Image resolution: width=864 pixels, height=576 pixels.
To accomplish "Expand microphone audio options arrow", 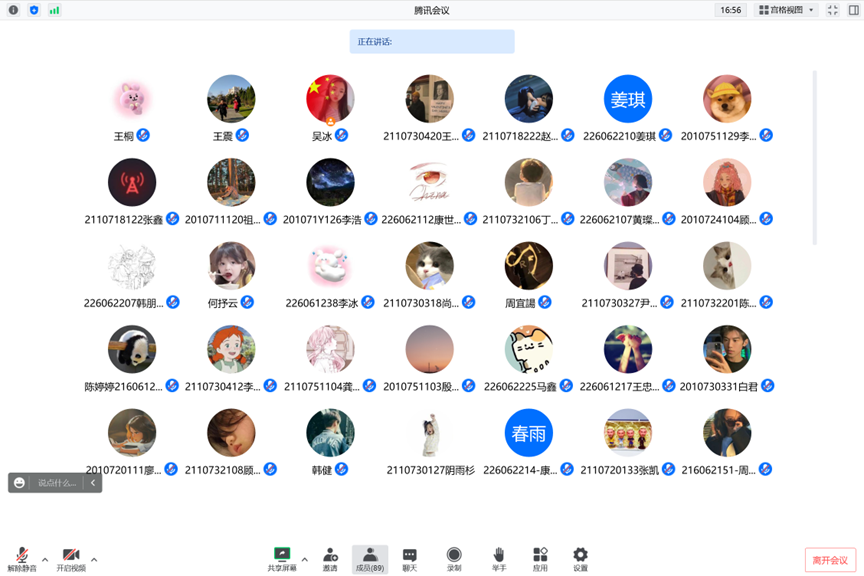I will pyautogui.click(x=45, y=560).
